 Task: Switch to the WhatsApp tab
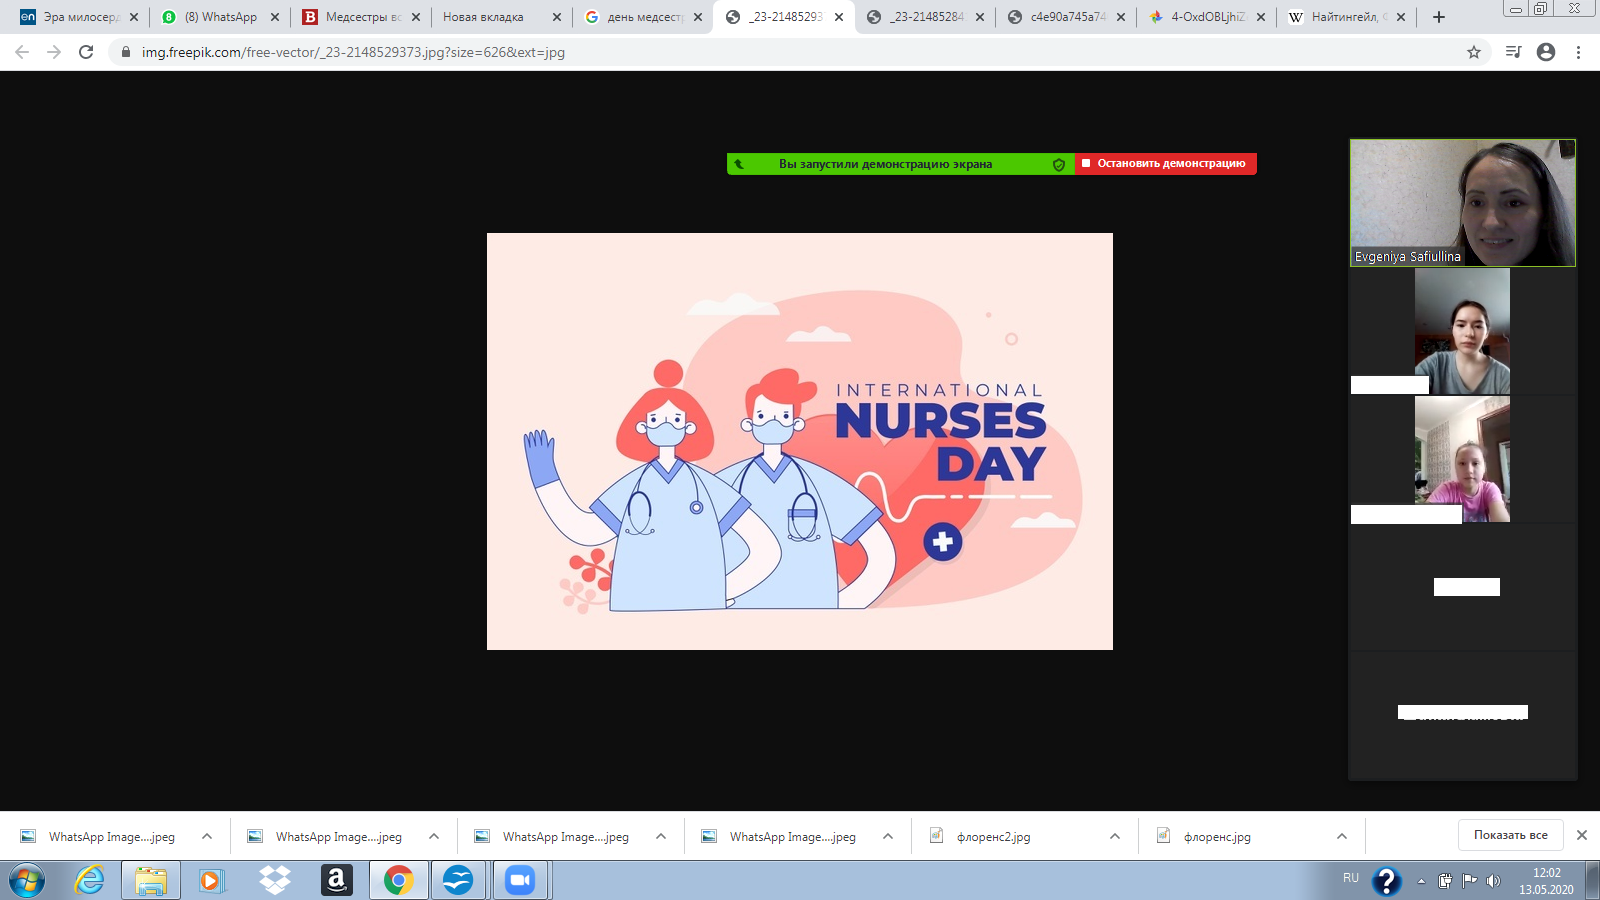click(x=220, y=17)
